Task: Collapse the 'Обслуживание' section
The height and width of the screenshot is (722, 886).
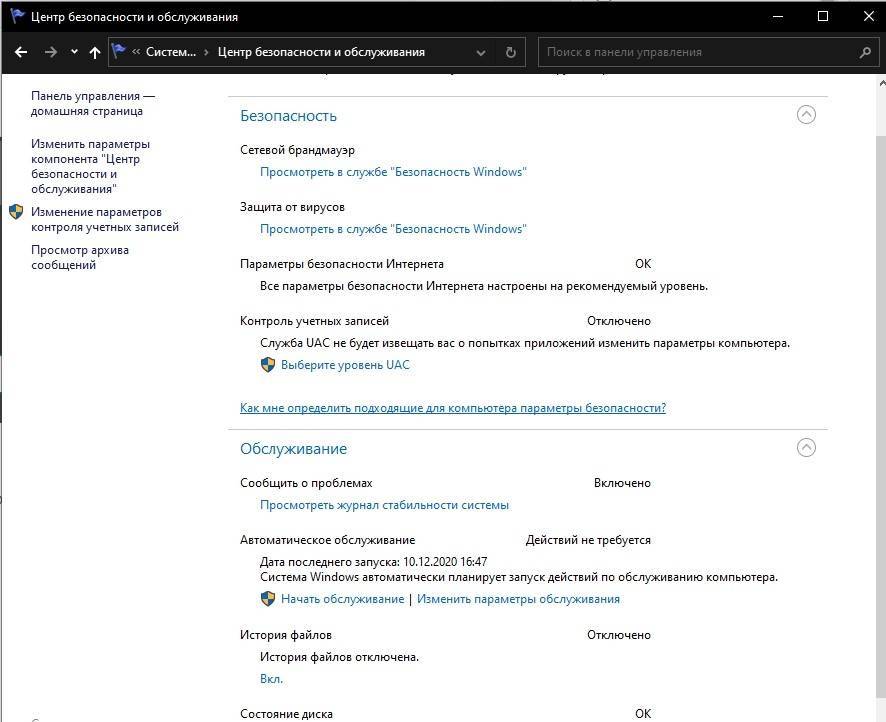Action: (x=806, y=448)
